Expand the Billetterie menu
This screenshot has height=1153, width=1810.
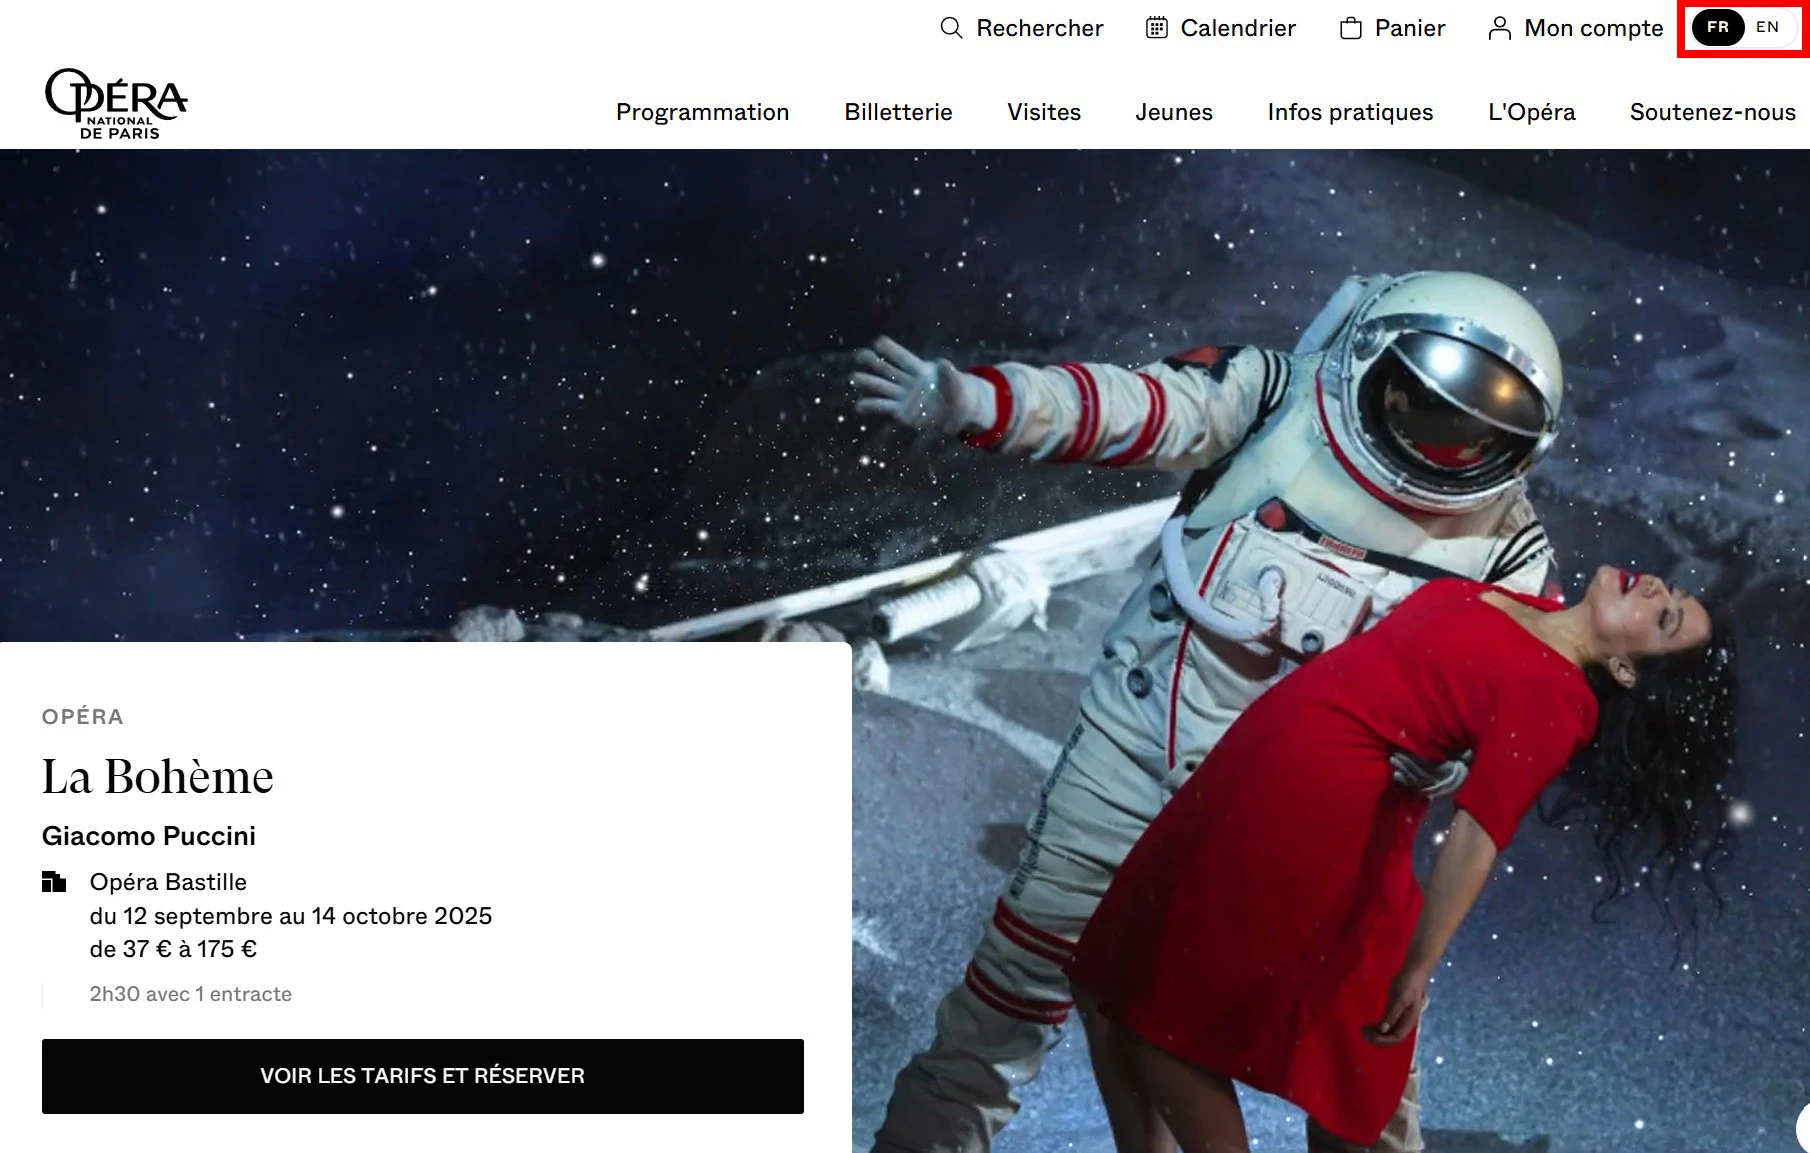coord(898,112)
